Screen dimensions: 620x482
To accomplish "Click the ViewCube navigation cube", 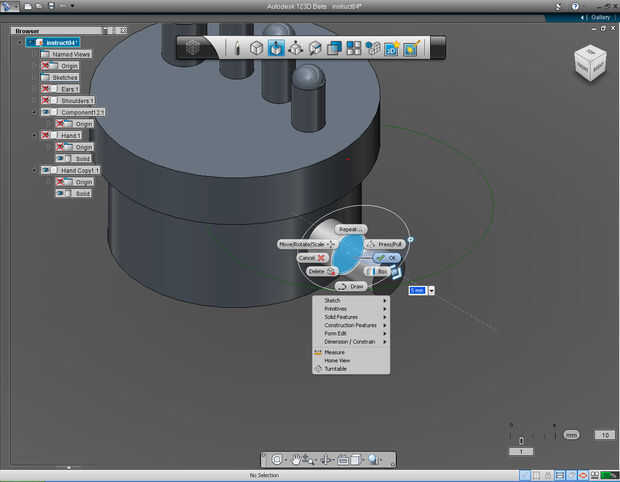I will [x=588, y=62].
